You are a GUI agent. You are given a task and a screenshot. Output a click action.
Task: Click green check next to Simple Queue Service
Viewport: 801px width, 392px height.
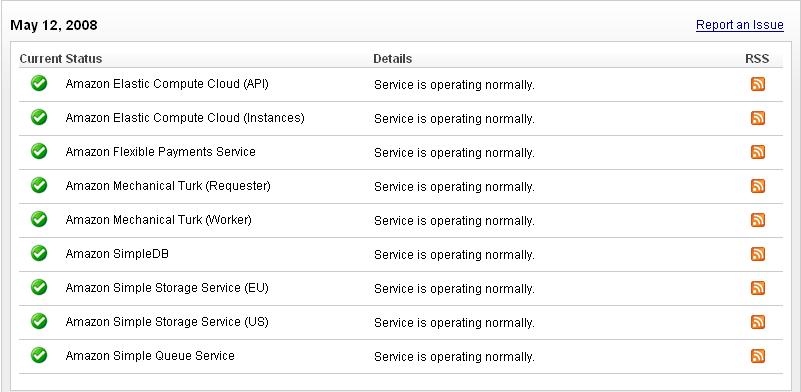click(39, 355)
